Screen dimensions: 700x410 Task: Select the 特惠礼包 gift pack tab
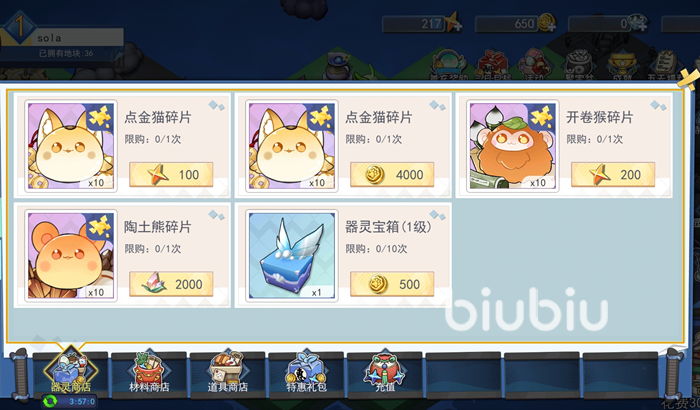click(306, 373)
